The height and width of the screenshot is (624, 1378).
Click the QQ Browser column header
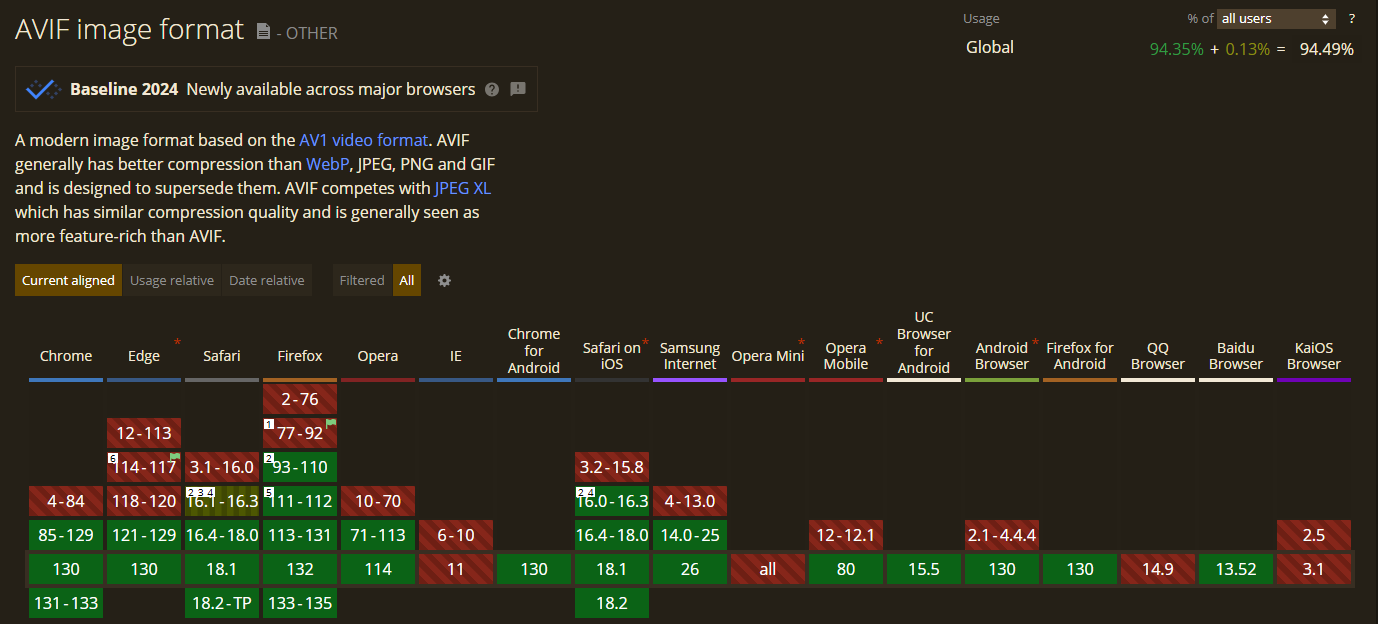[1158, 356]
